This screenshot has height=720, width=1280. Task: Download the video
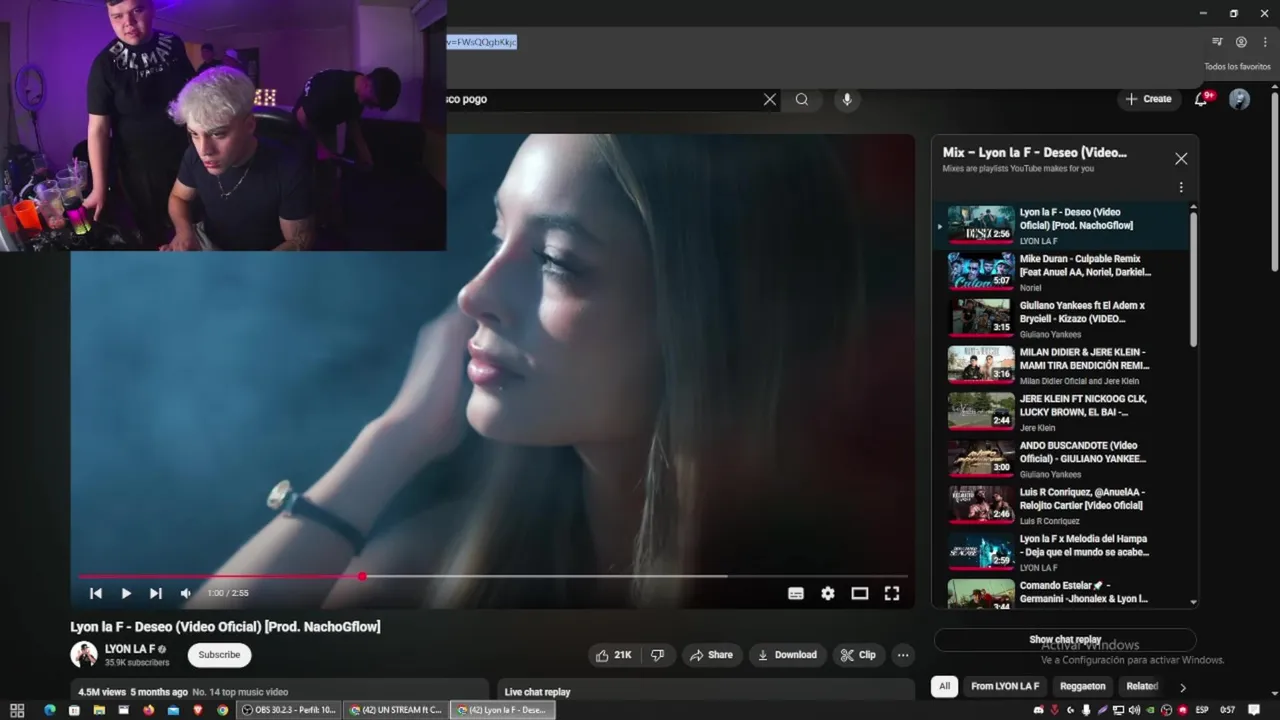(x=788, y=655)
